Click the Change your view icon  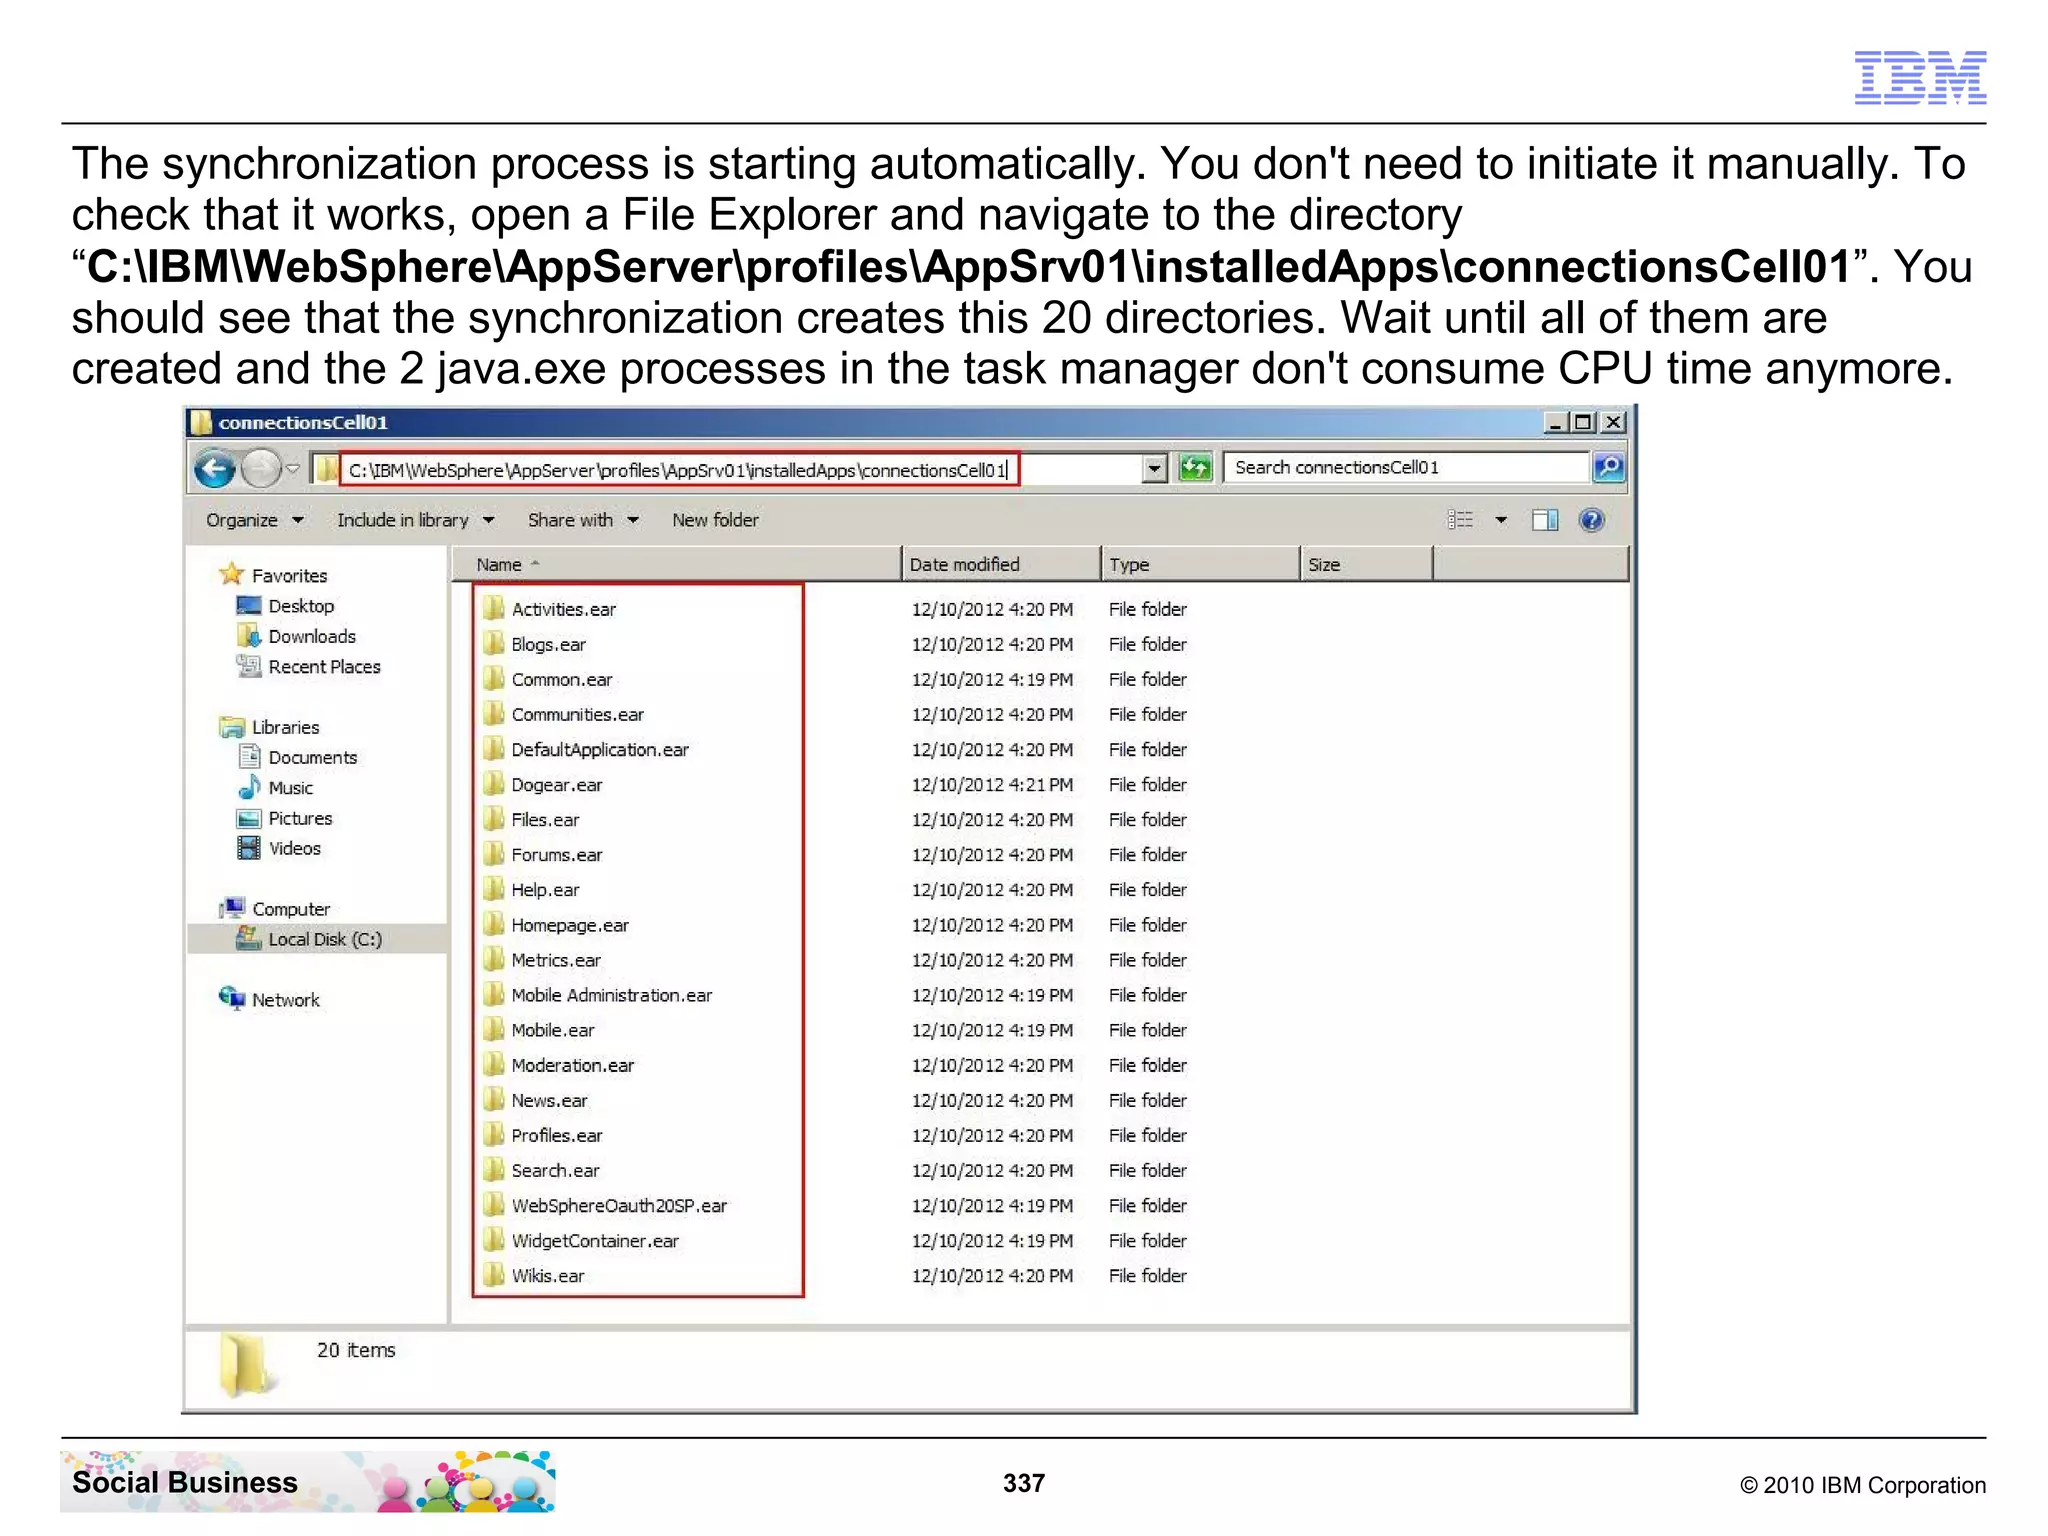(1460, 520)
